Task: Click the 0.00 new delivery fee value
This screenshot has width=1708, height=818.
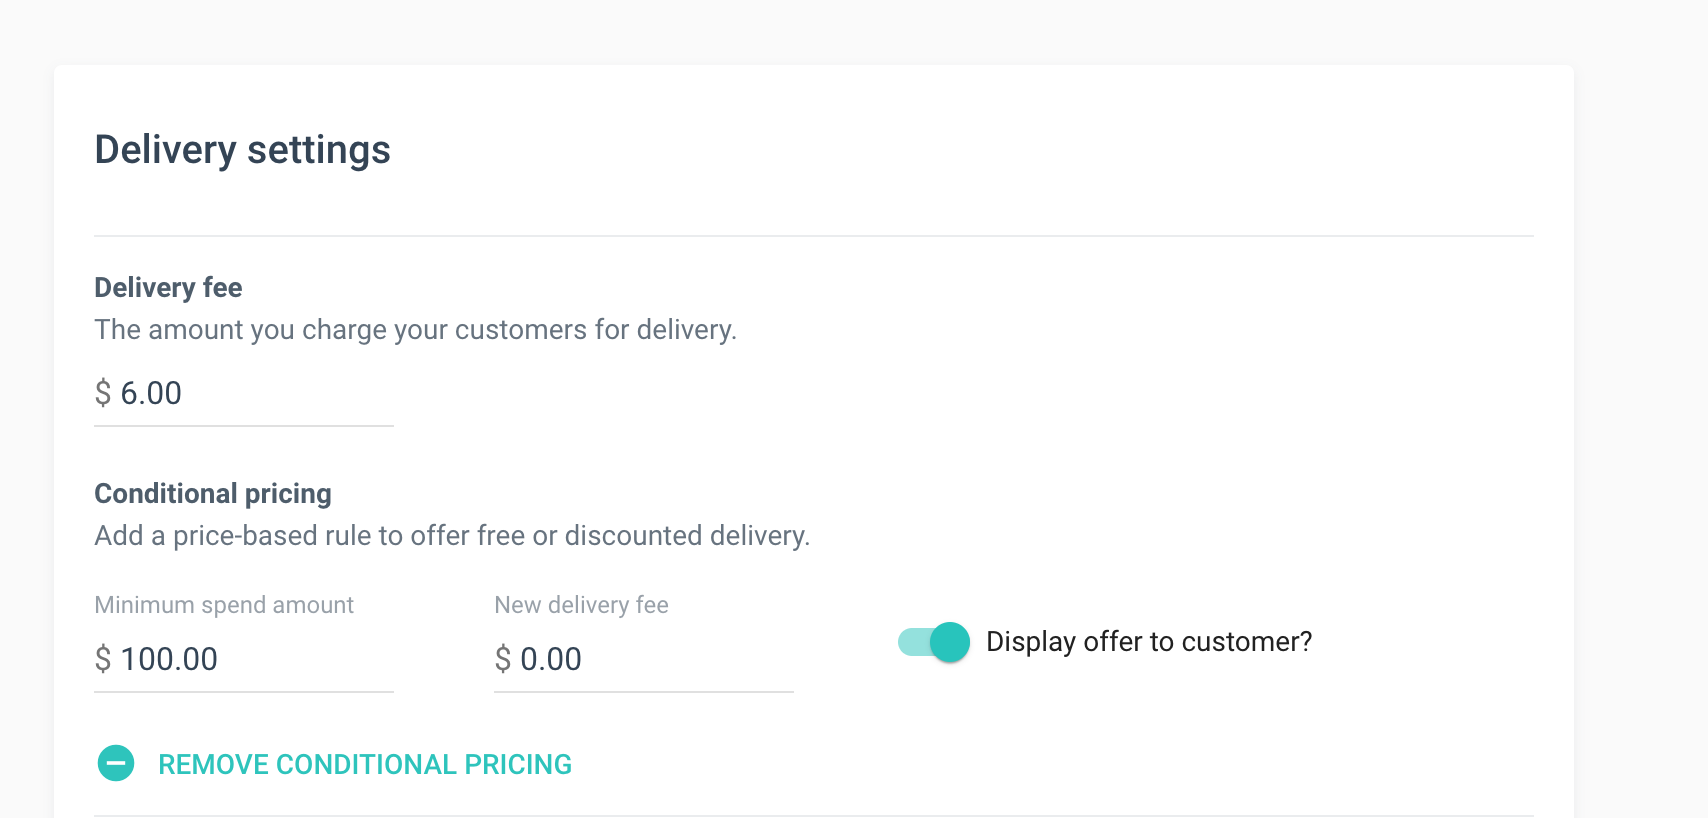Action: click(x=551, y=659)
